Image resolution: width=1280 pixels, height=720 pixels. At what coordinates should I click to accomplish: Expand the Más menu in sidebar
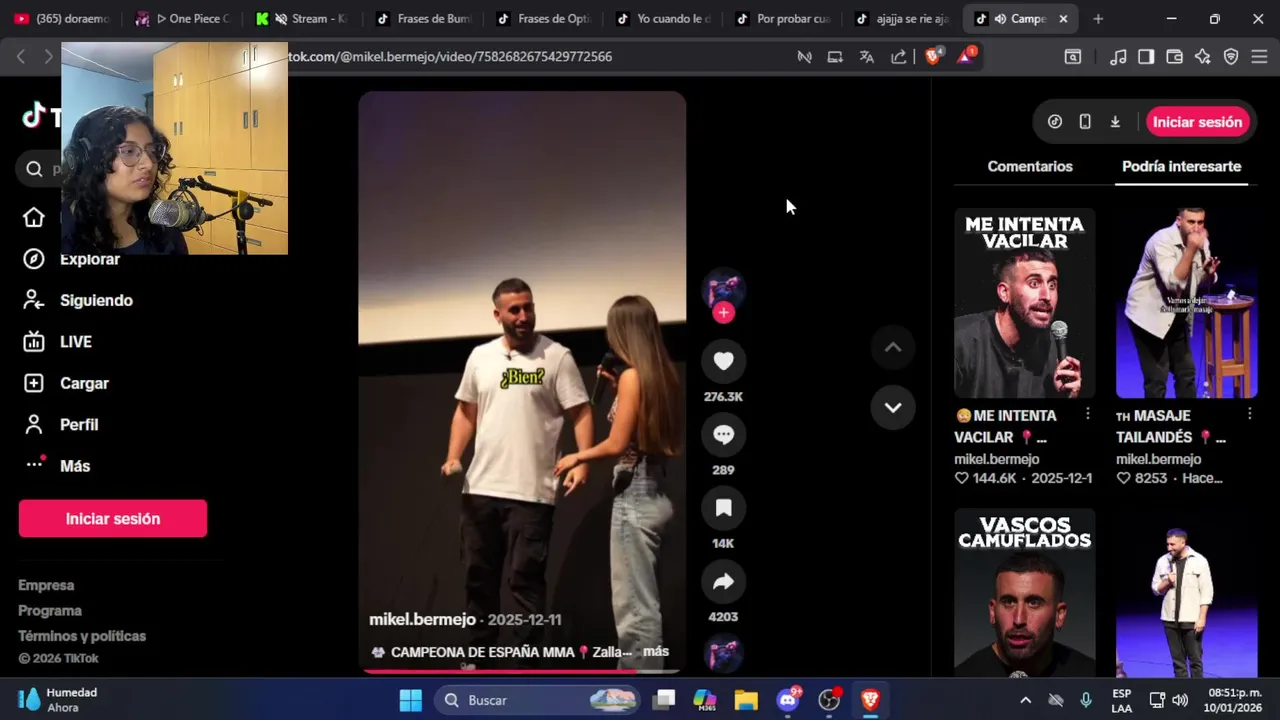coord(57,466)
